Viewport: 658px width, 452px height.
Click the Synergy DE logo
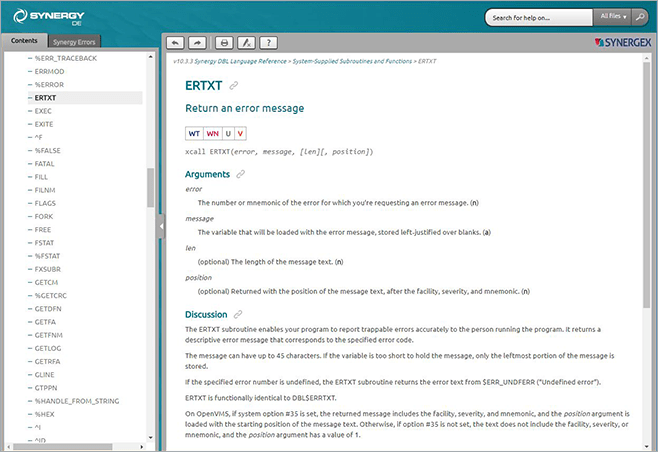click(49, 17)
